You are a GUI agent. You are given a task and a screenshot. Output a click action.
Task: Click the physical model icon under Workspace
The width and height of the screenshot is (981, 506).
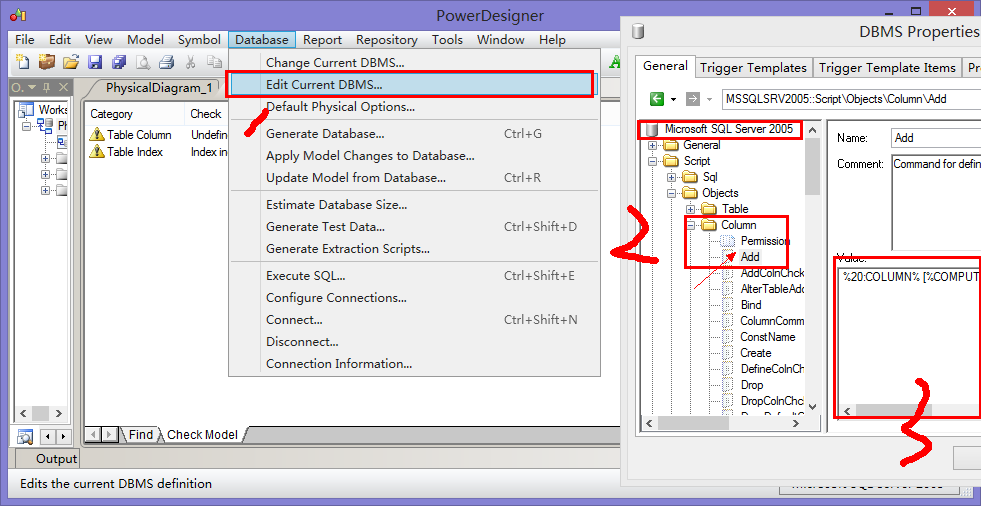pos(45,126)
